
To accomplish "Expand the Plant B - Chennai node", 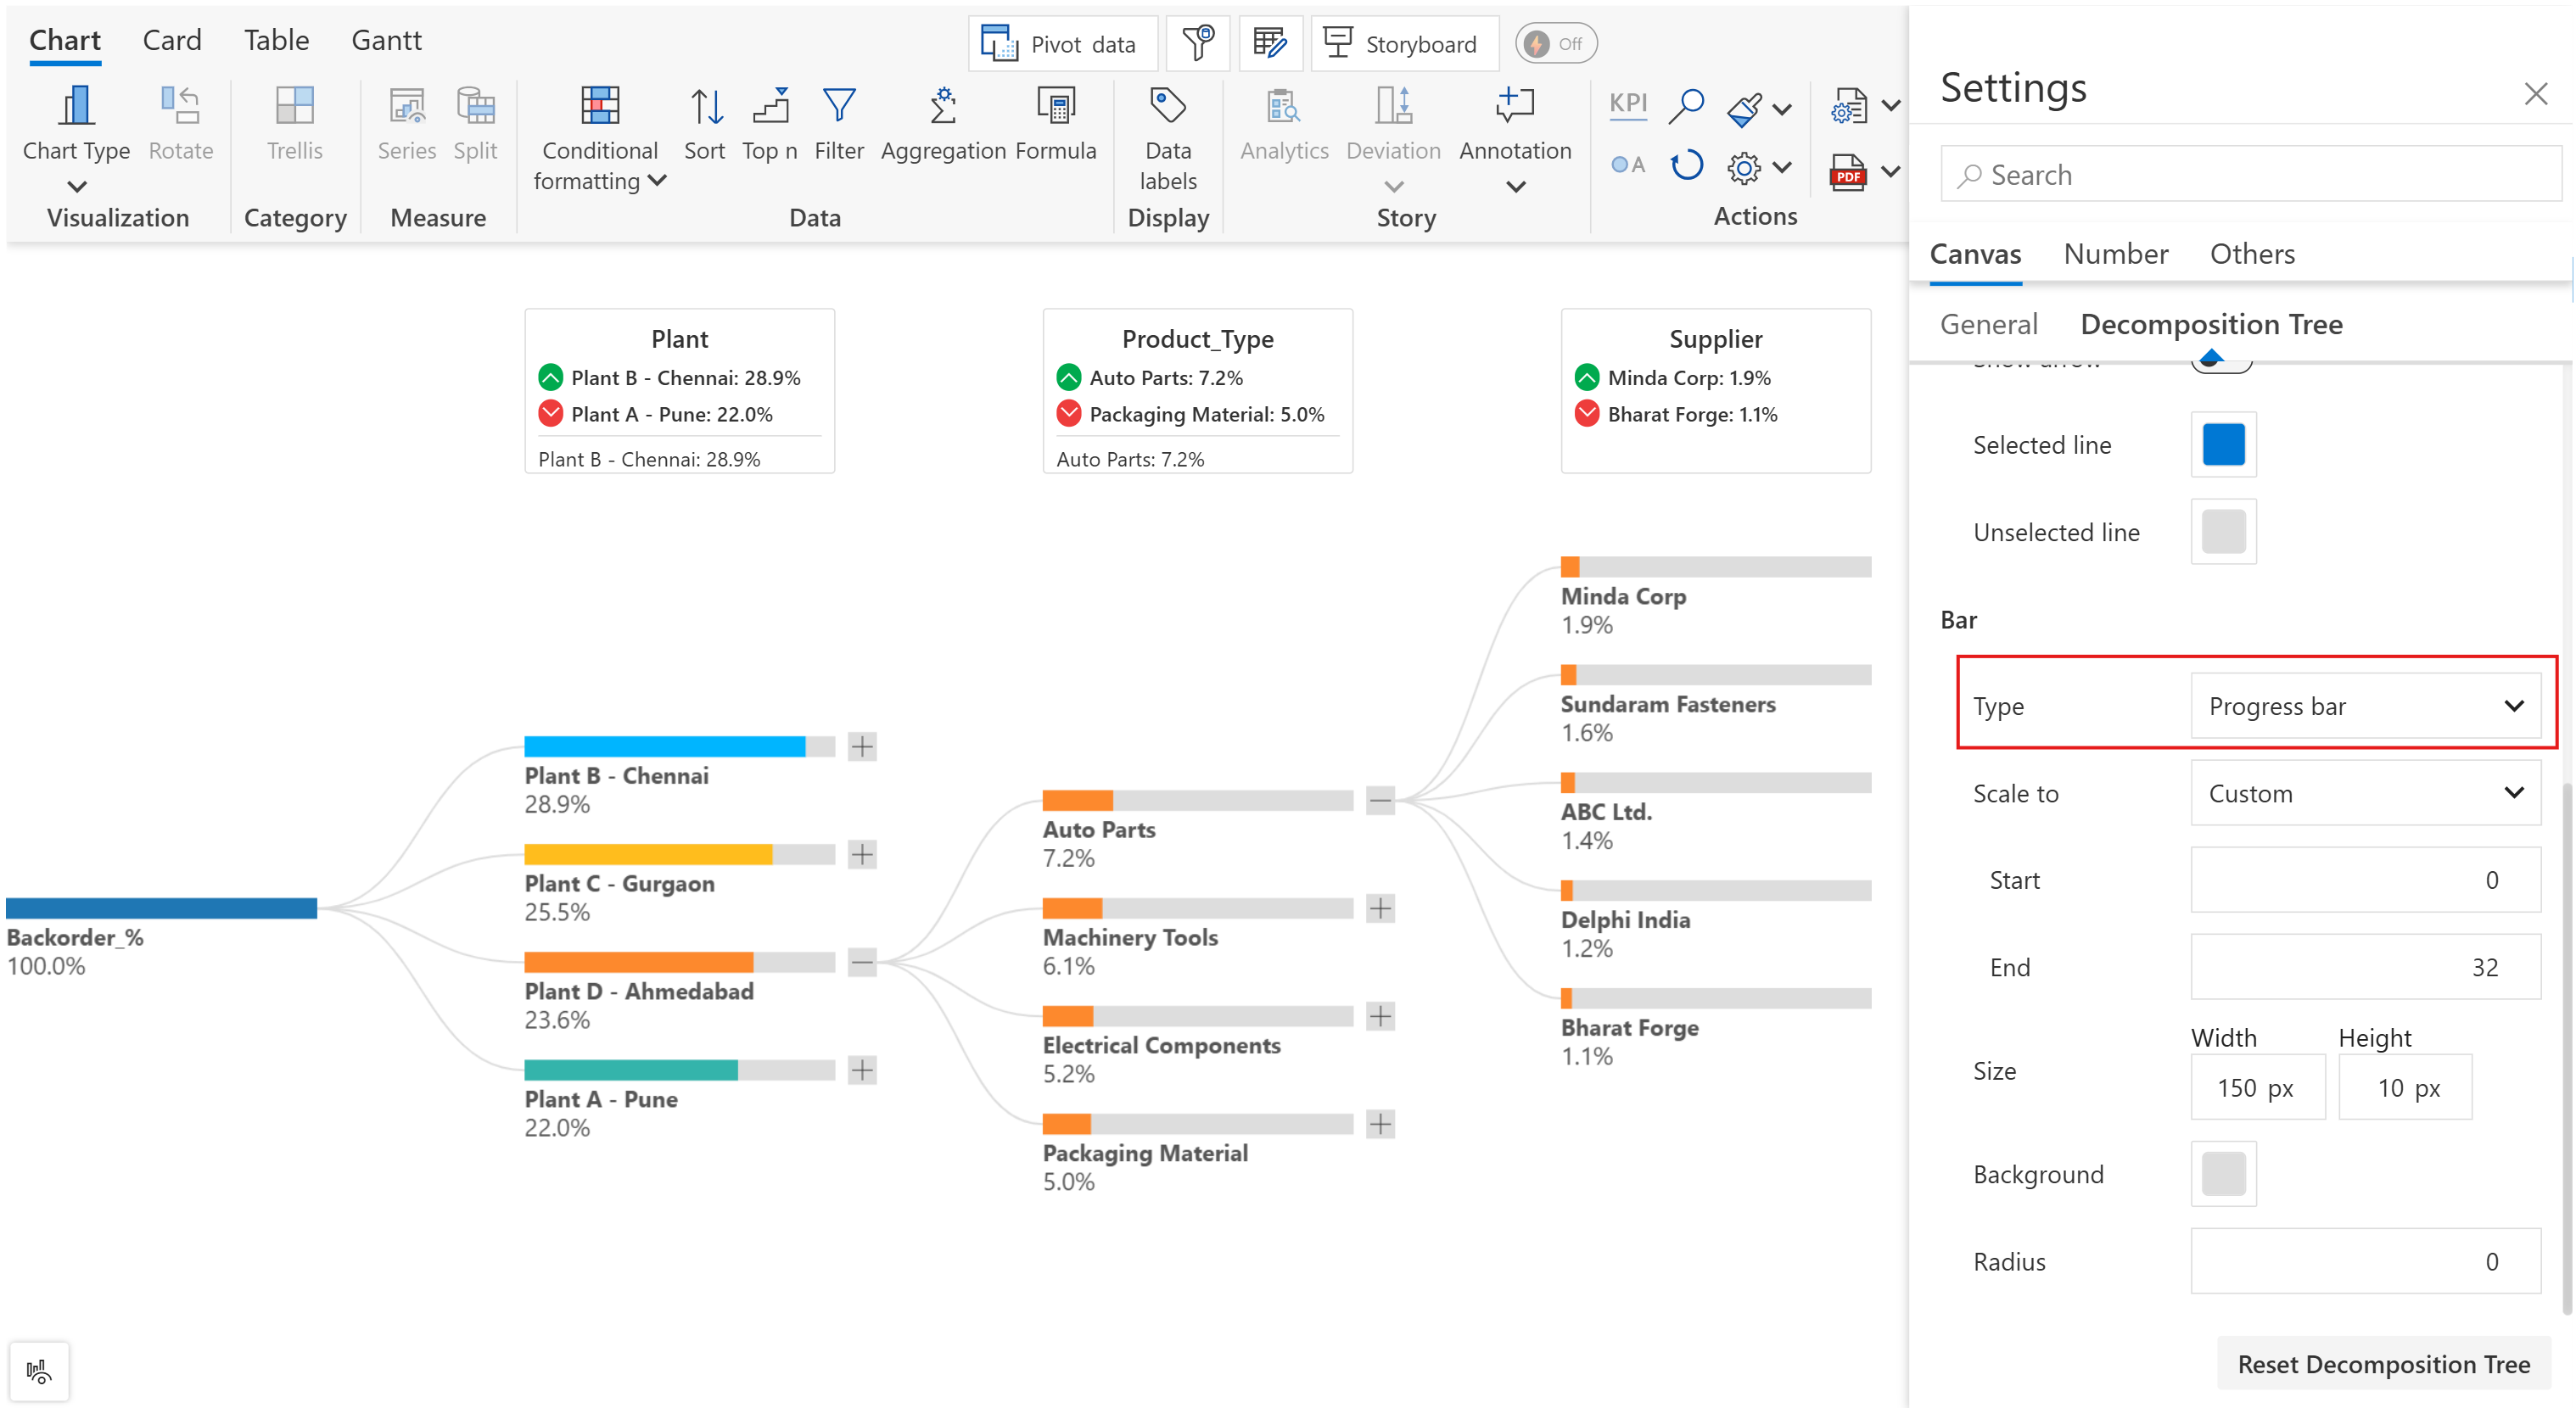I will [x=862, y=746].
